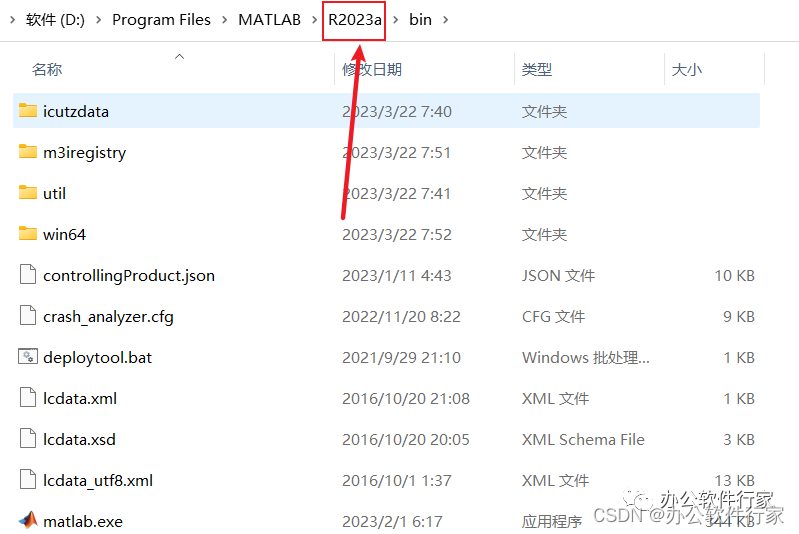Expand the chevron before 软件 (D:)
Screen dimensions: 799x534
tap(12, 19)
